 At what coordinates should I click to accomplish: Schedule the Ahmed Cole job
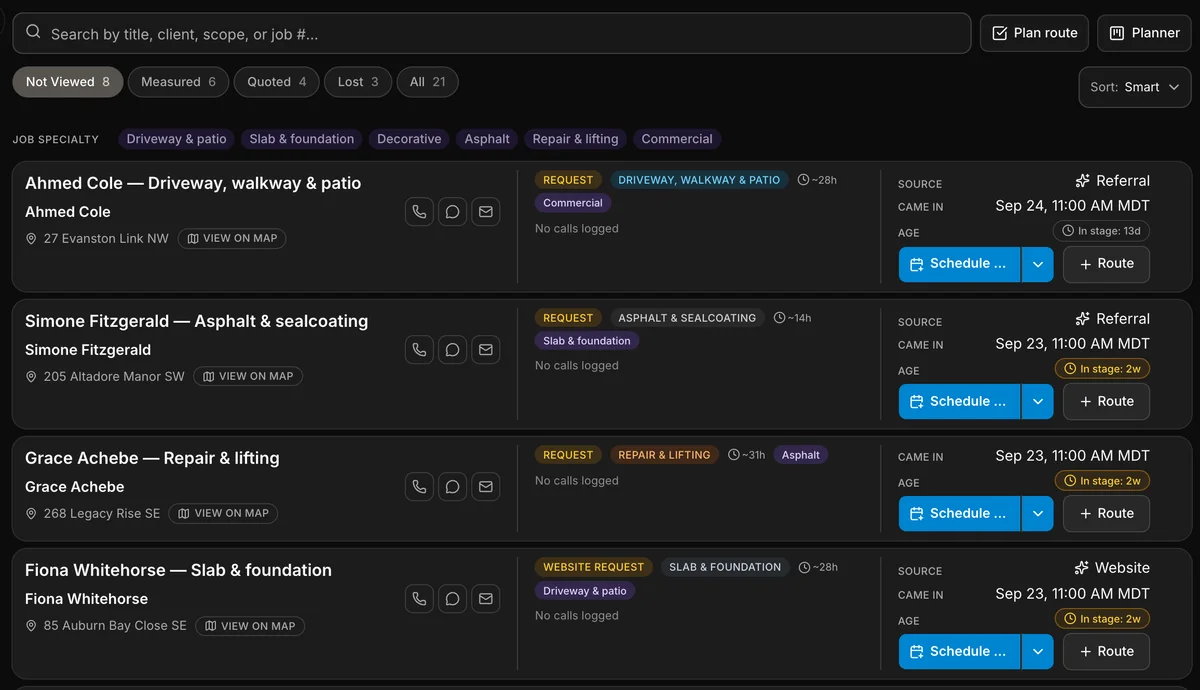coord(959,264)
